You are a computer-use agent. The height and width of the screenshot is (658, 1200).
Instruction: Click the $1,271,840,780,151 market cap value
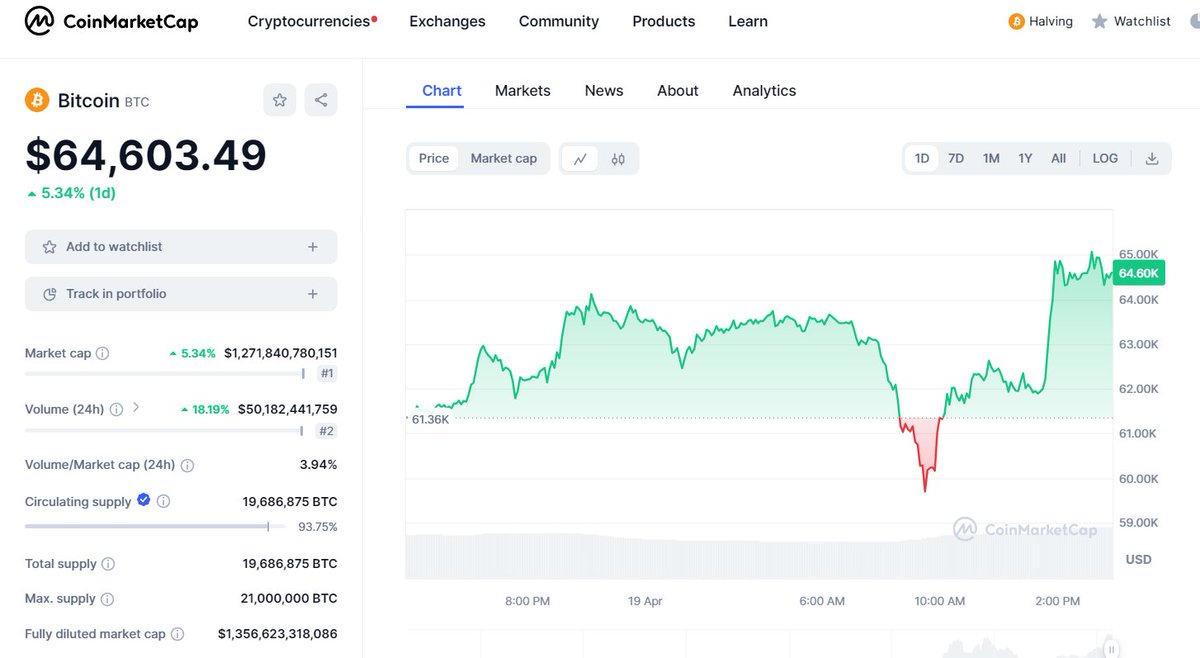[281, 353]
